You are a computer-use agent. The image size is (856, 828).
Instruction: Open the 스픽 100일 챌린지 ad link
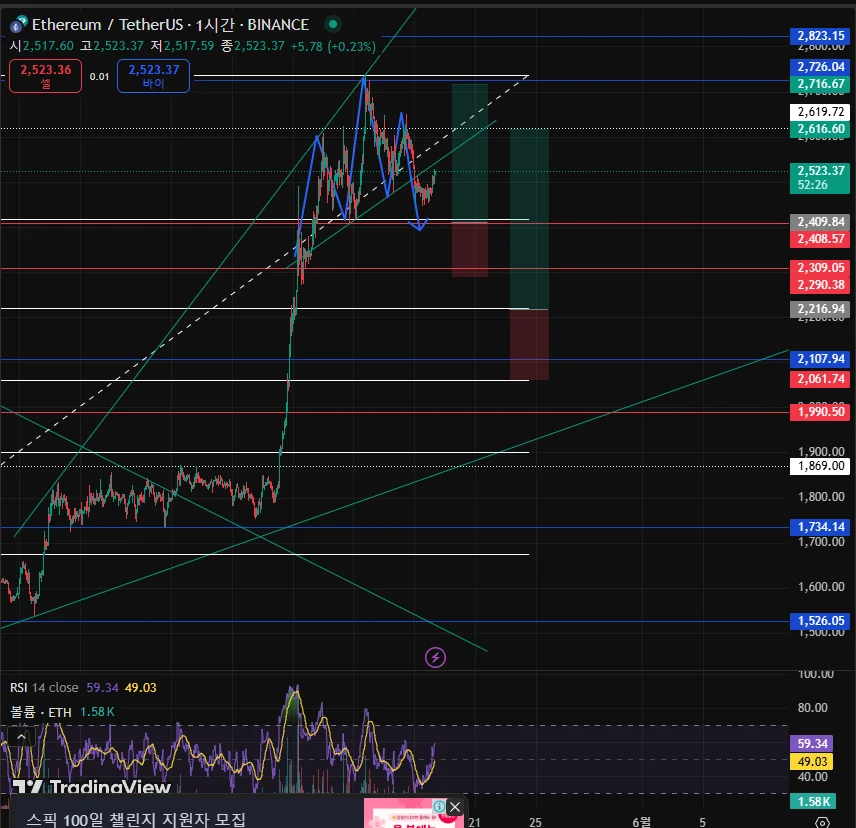pyautogui.click(x=136, y=819)
